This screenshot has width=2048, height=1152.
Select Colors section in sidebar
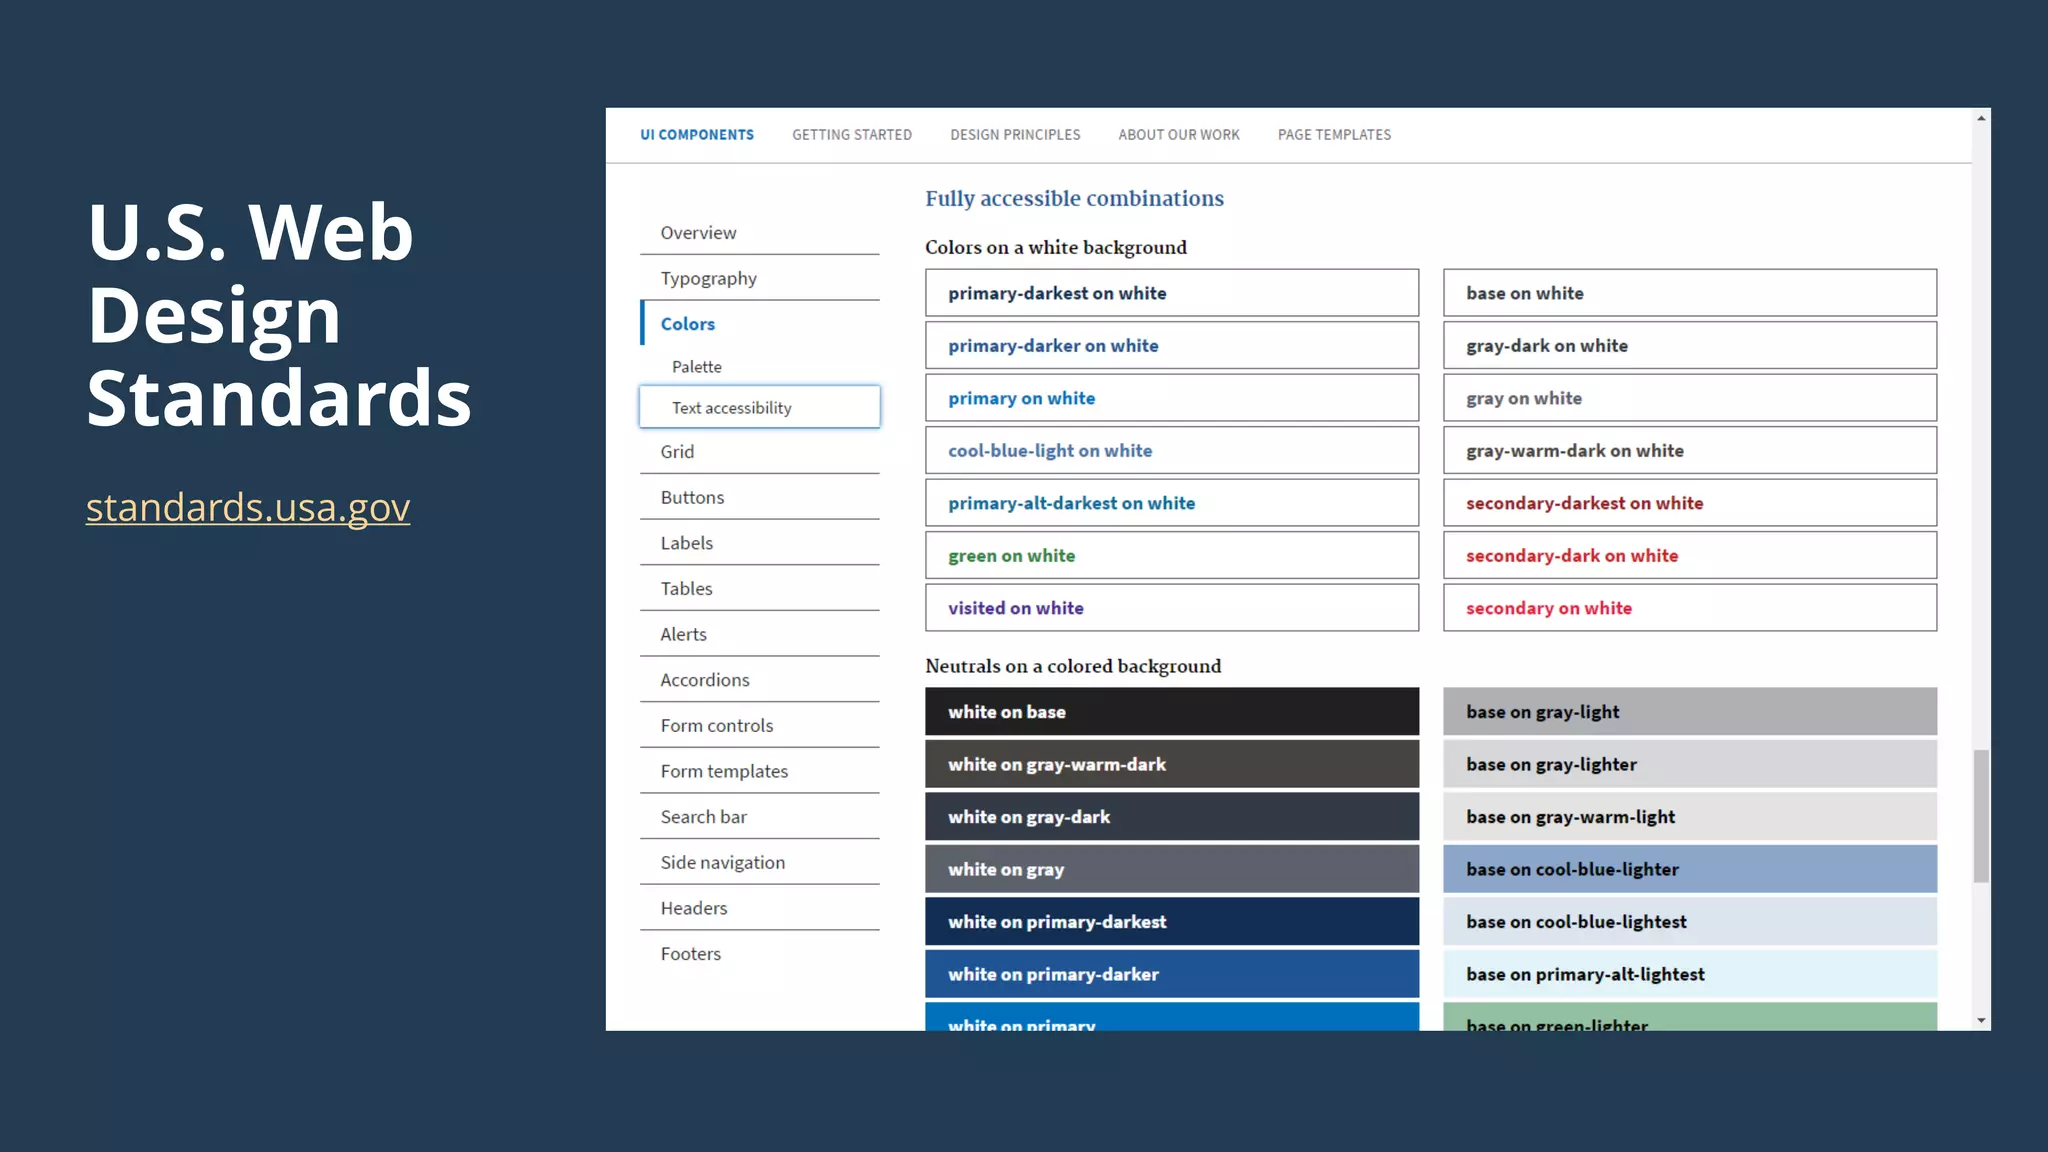[760, 324]
